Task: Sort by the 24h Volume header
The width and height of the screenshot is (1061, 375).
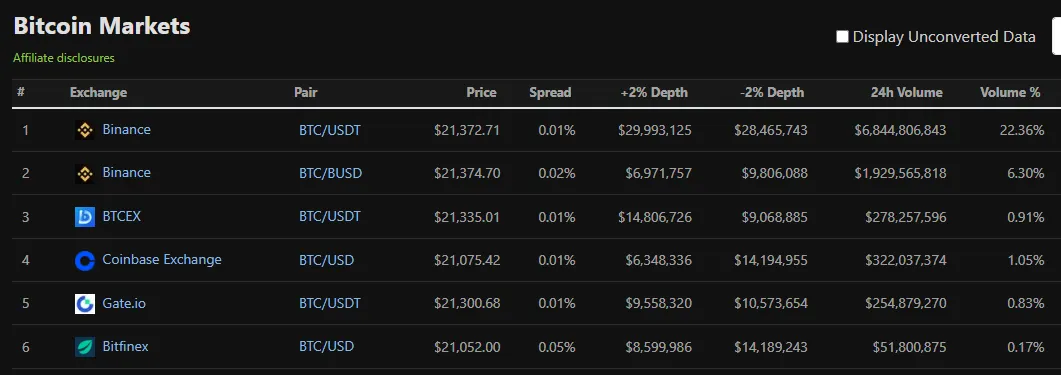Action: (906, 93)
